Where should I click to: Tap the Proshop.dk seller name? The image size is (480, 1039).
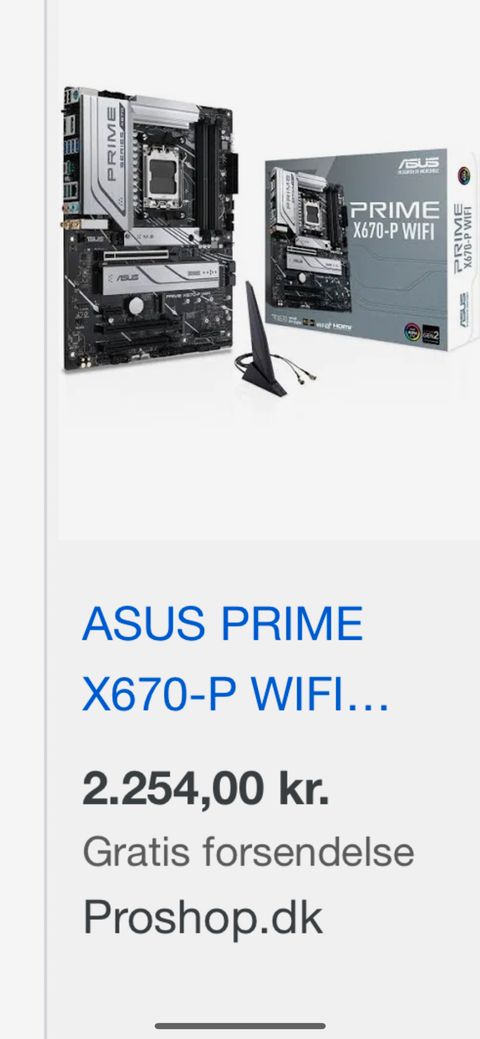click(203, 918)
